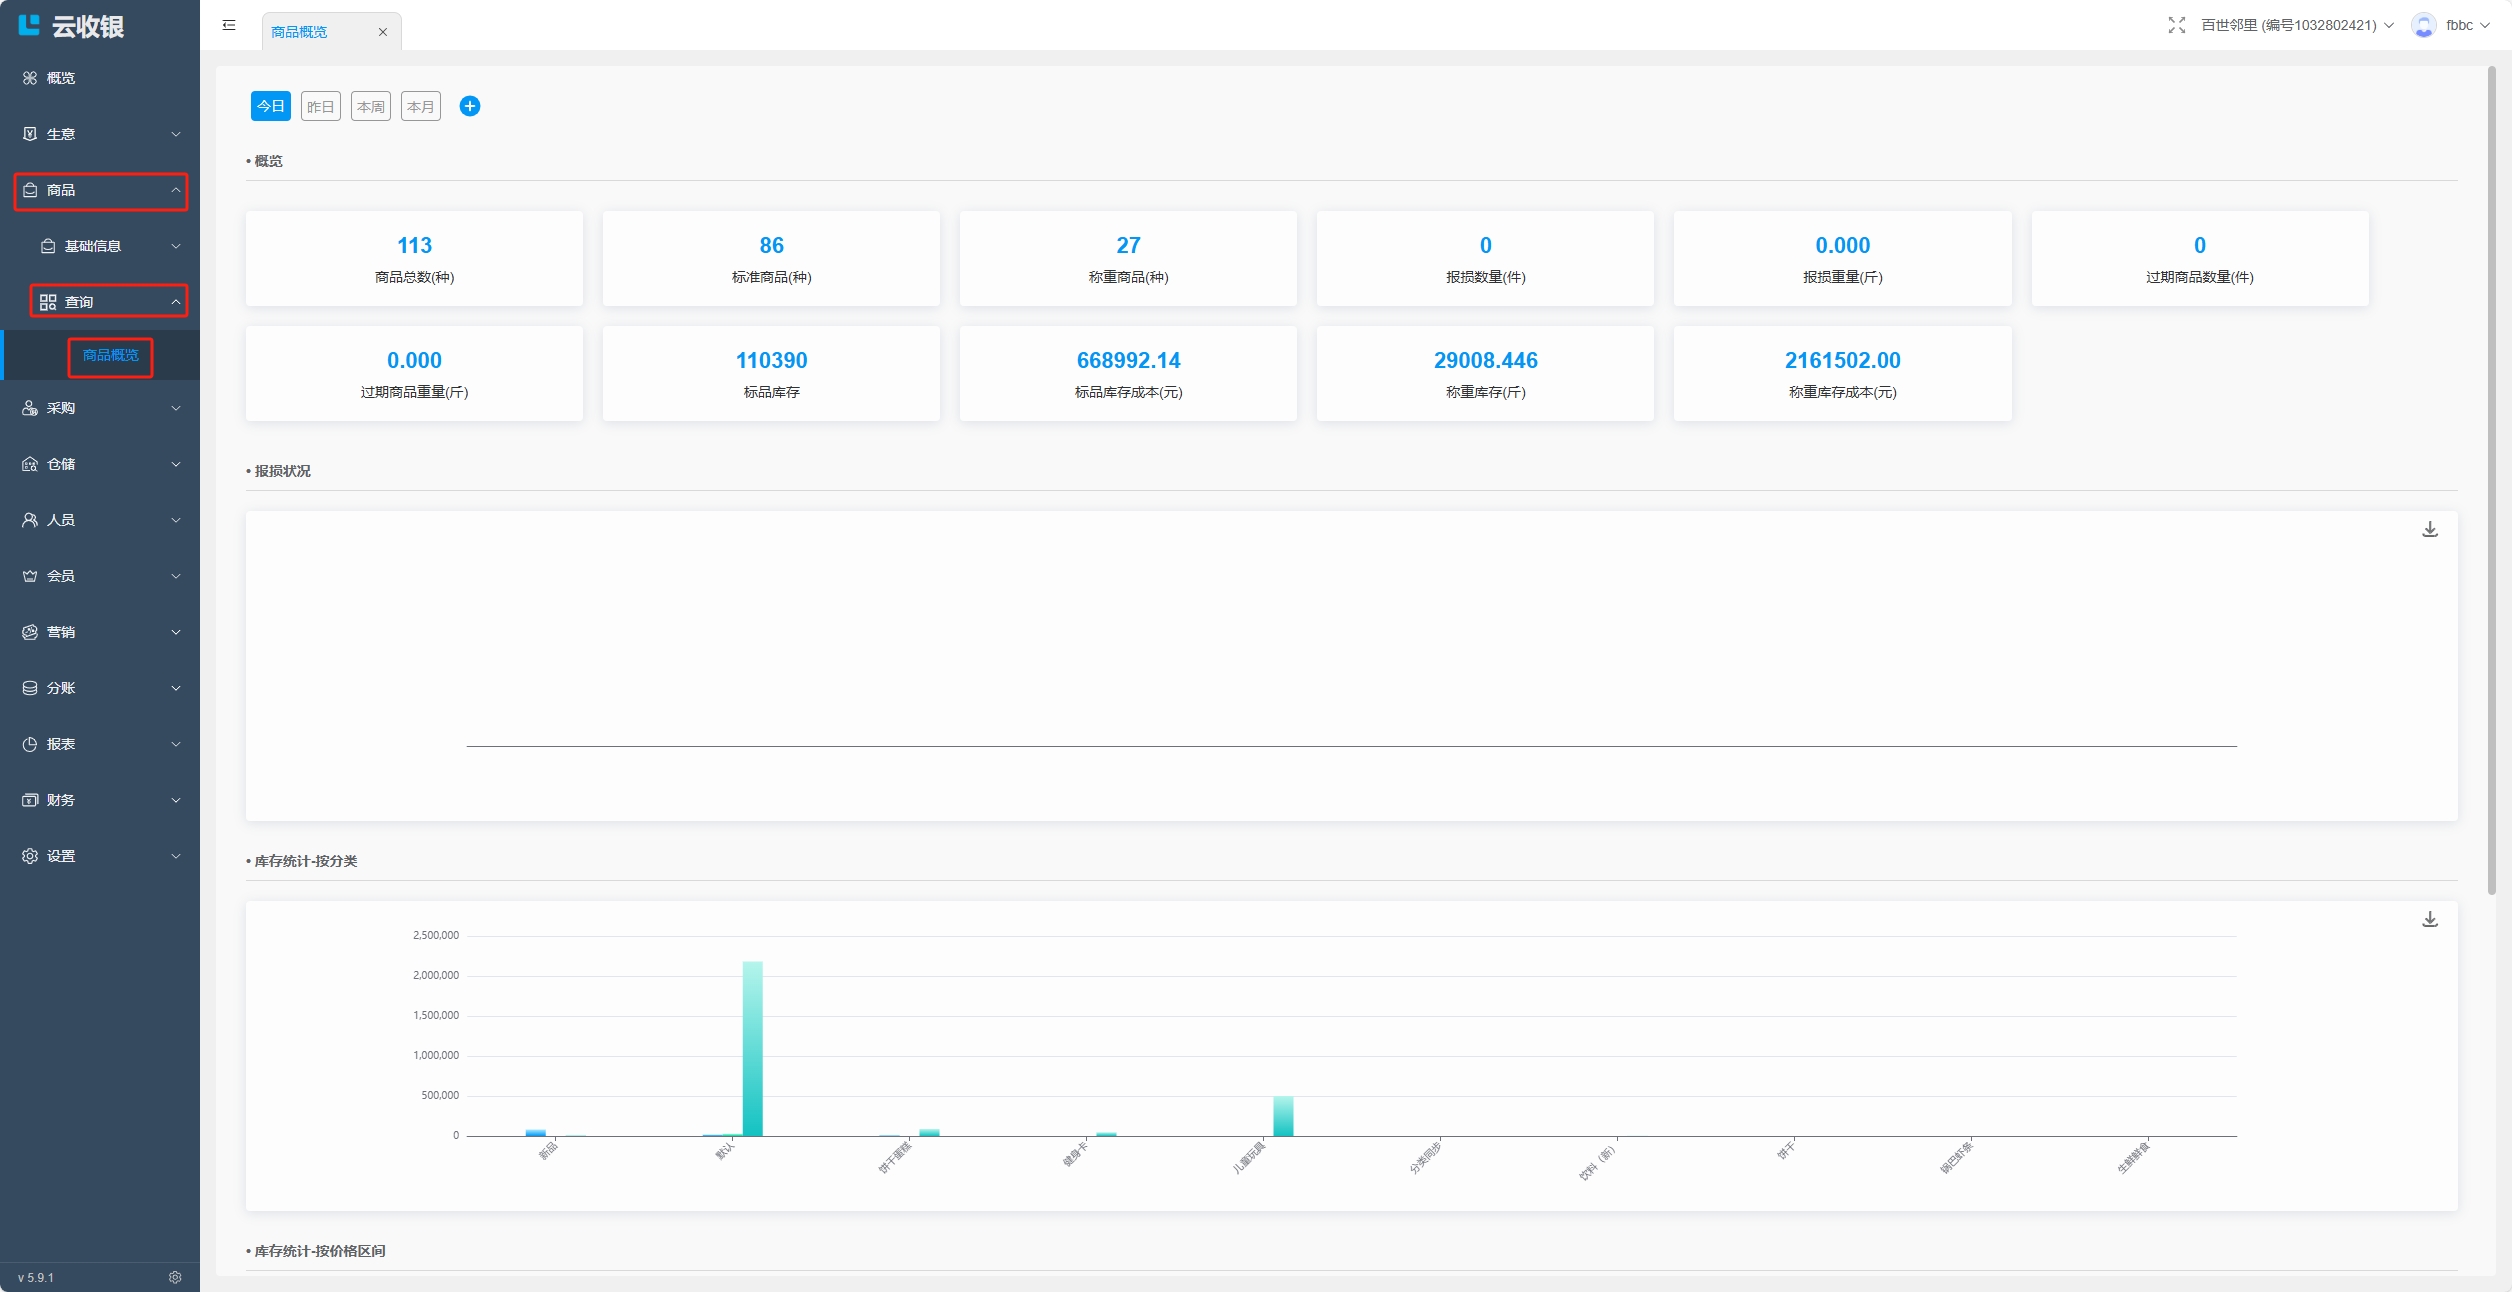This screenshot has width=2512, height=1292.
Task: Click the settings gear beside version number
Action: (175, 1277)
